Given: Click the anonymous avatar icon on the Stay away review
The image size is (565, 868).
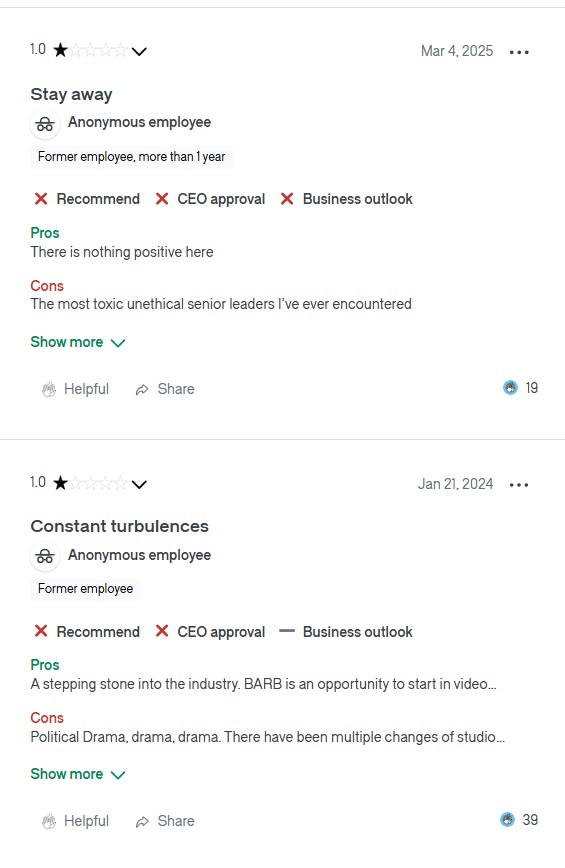Looking at the screenshot, I should pyautogui.click(x=45, y=124).
